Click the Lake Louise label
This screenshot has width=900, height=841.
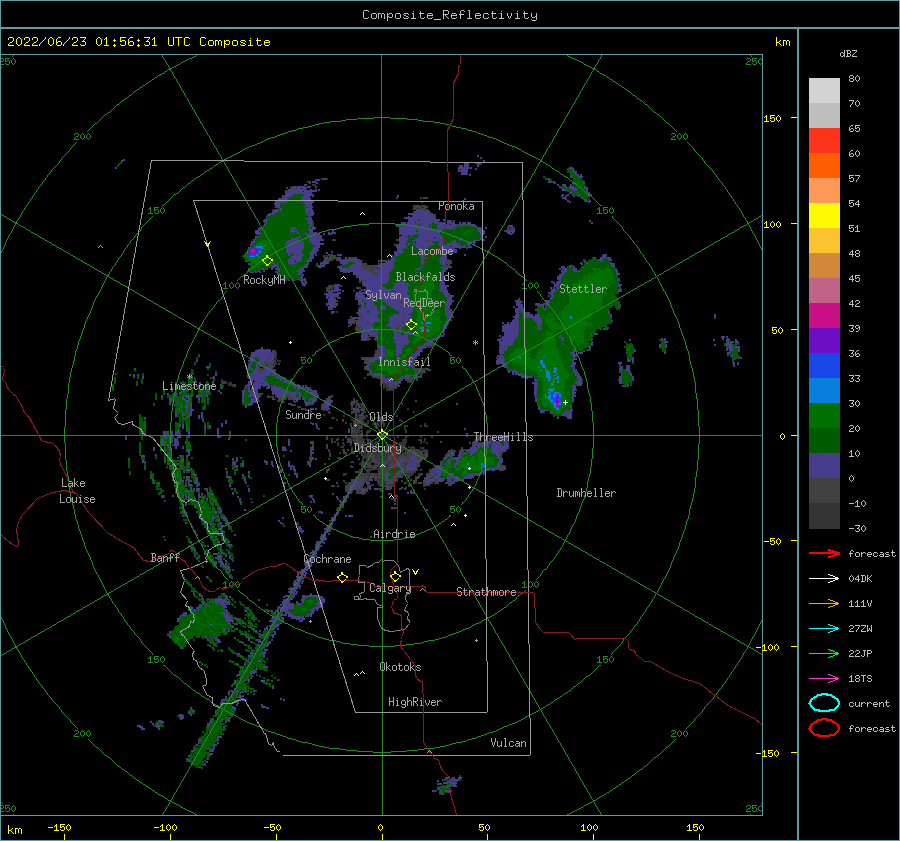tap(77, 491)
